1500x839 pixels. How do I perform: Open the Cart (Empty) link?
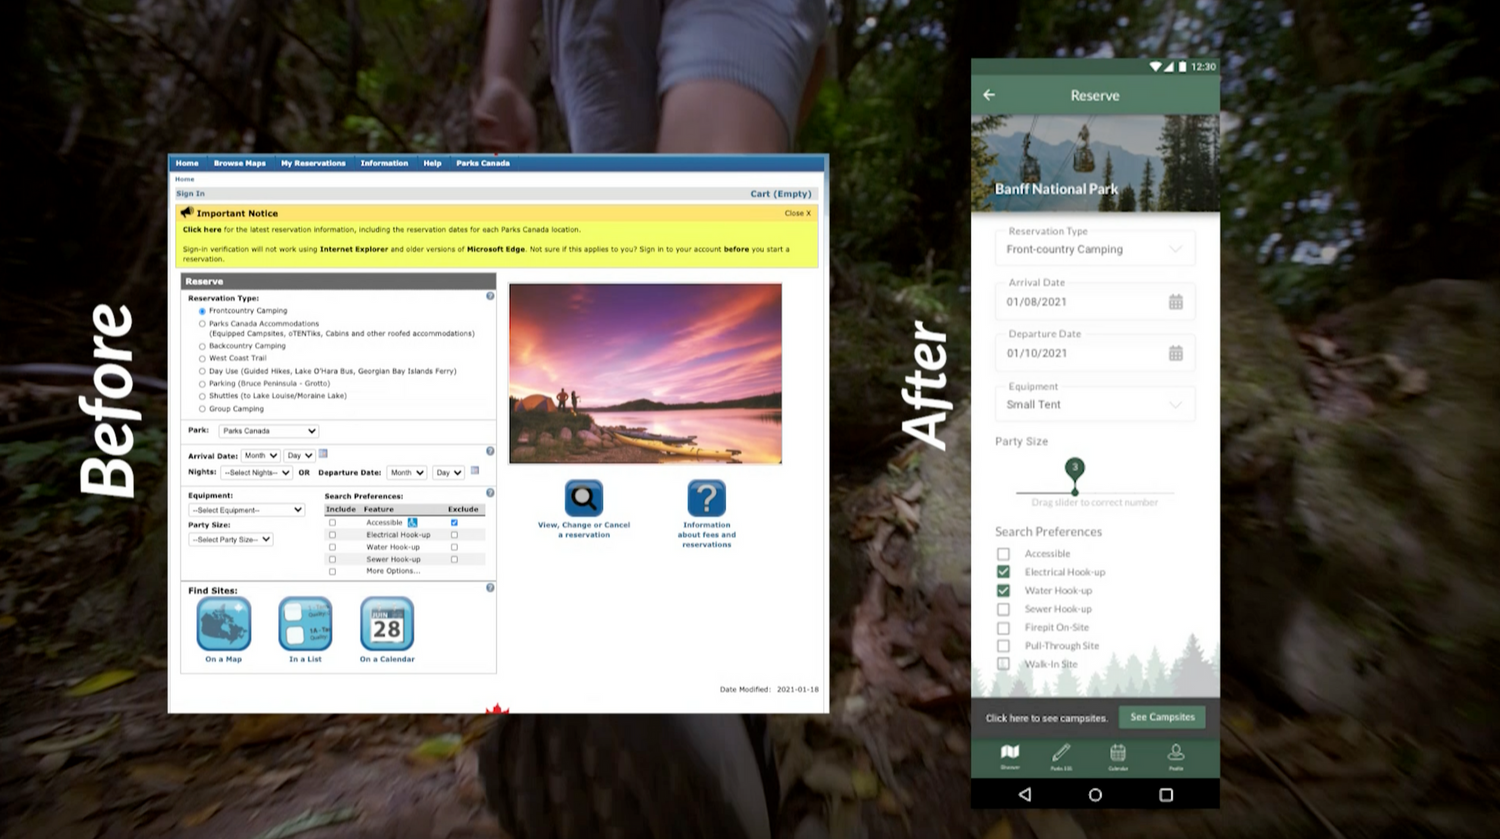coord(781,194)
